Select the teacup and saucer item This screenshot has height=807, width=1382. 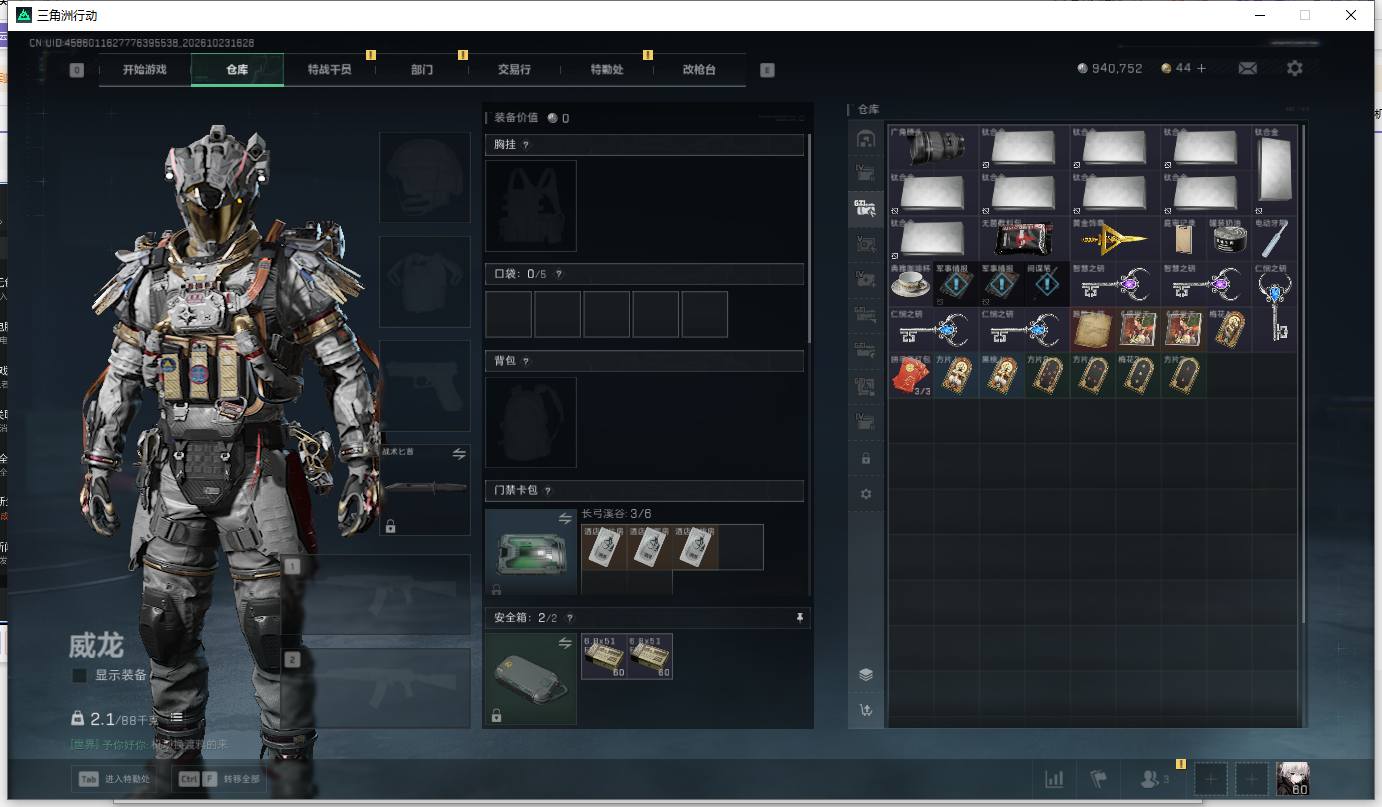click(911, 284)
